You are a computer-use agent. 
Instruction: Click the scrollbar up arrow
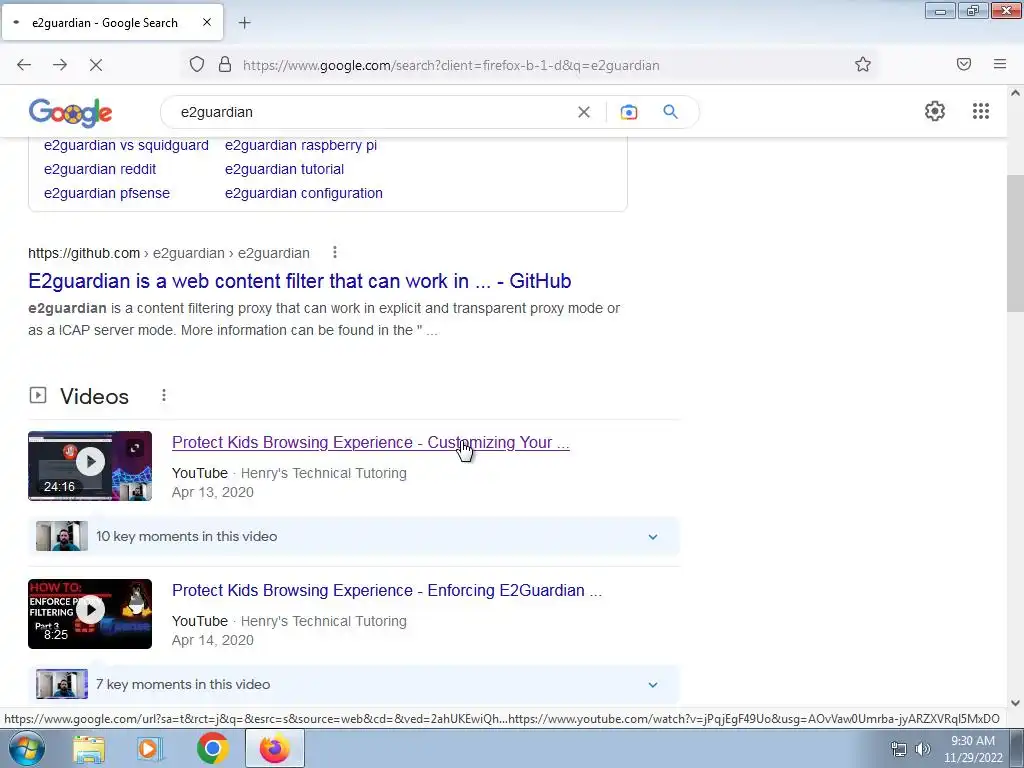pos(1015,93)
